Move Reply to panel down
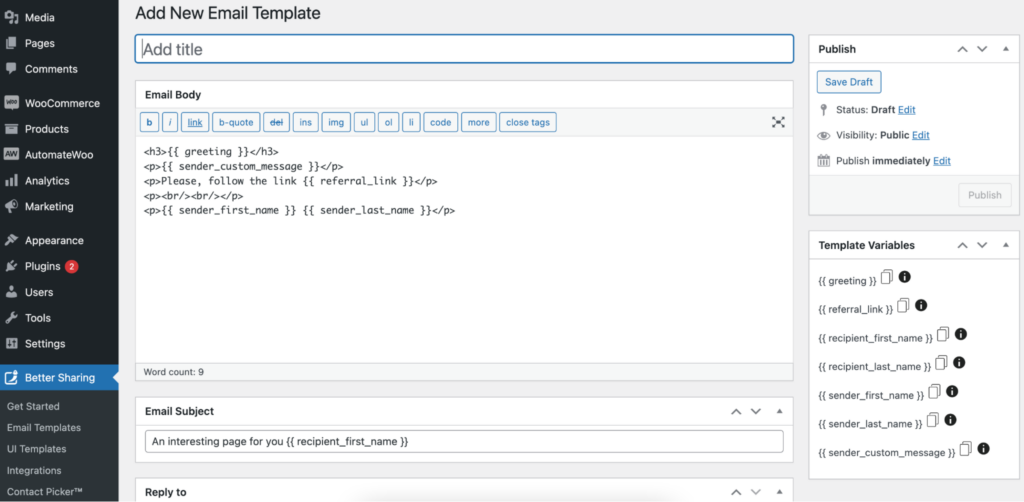Image resolution: width=1024 pixels, height=502 pixels. (756, 492)
